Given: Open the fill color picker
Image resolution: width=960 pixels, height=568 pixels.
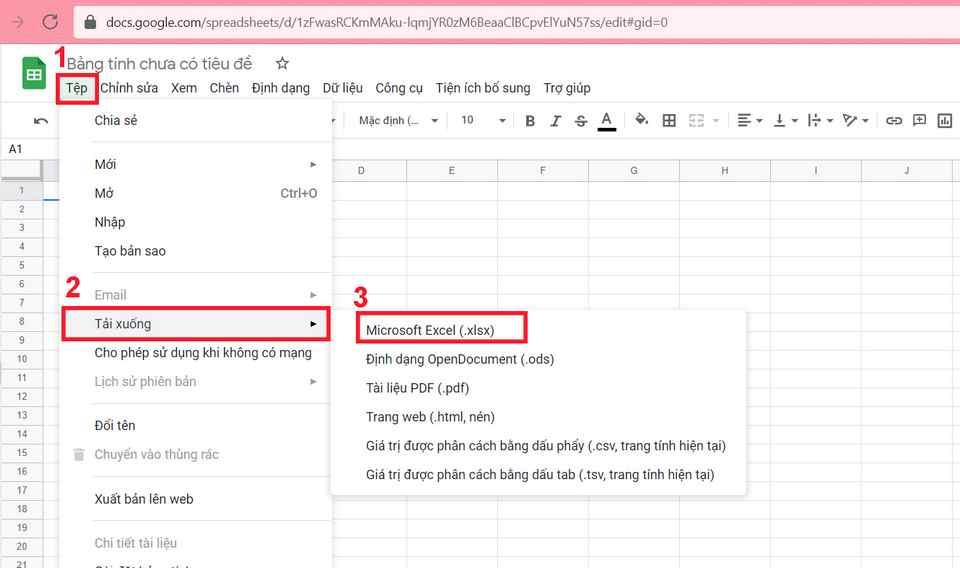Looking at the screenshot, I should coord(641,121).
